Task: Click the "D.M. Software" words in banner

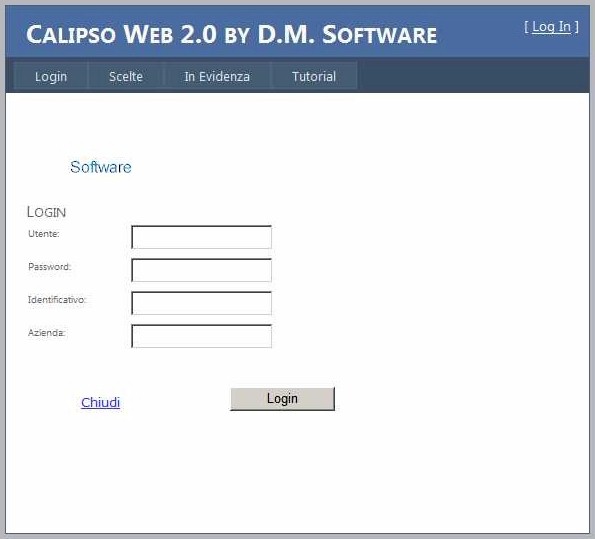Action: point(347,34)
